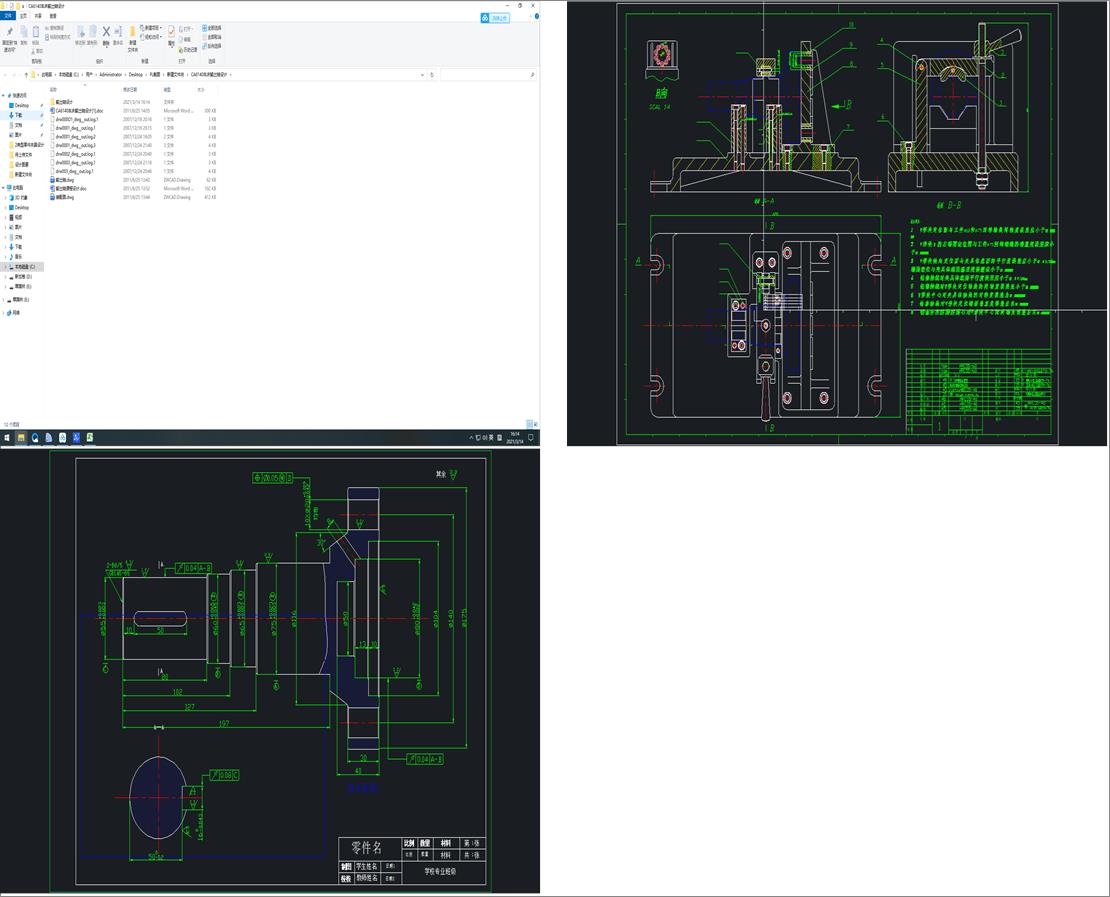This screenshot has height=897, width=1110.
Task: Click Invert selection in the ribbon
Action: coord(214,46)
